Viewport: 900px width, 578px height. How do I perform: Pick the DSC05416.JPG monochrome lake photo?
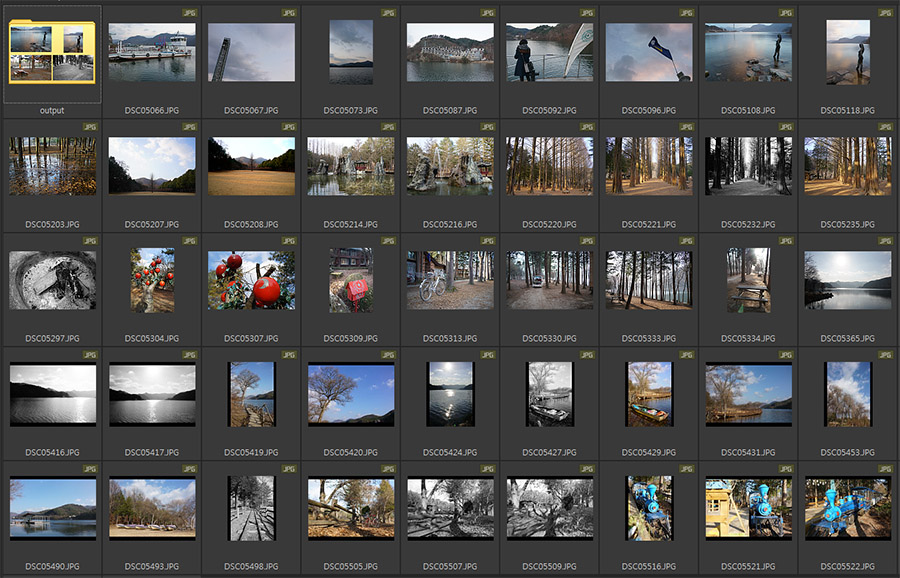[52, 394]
